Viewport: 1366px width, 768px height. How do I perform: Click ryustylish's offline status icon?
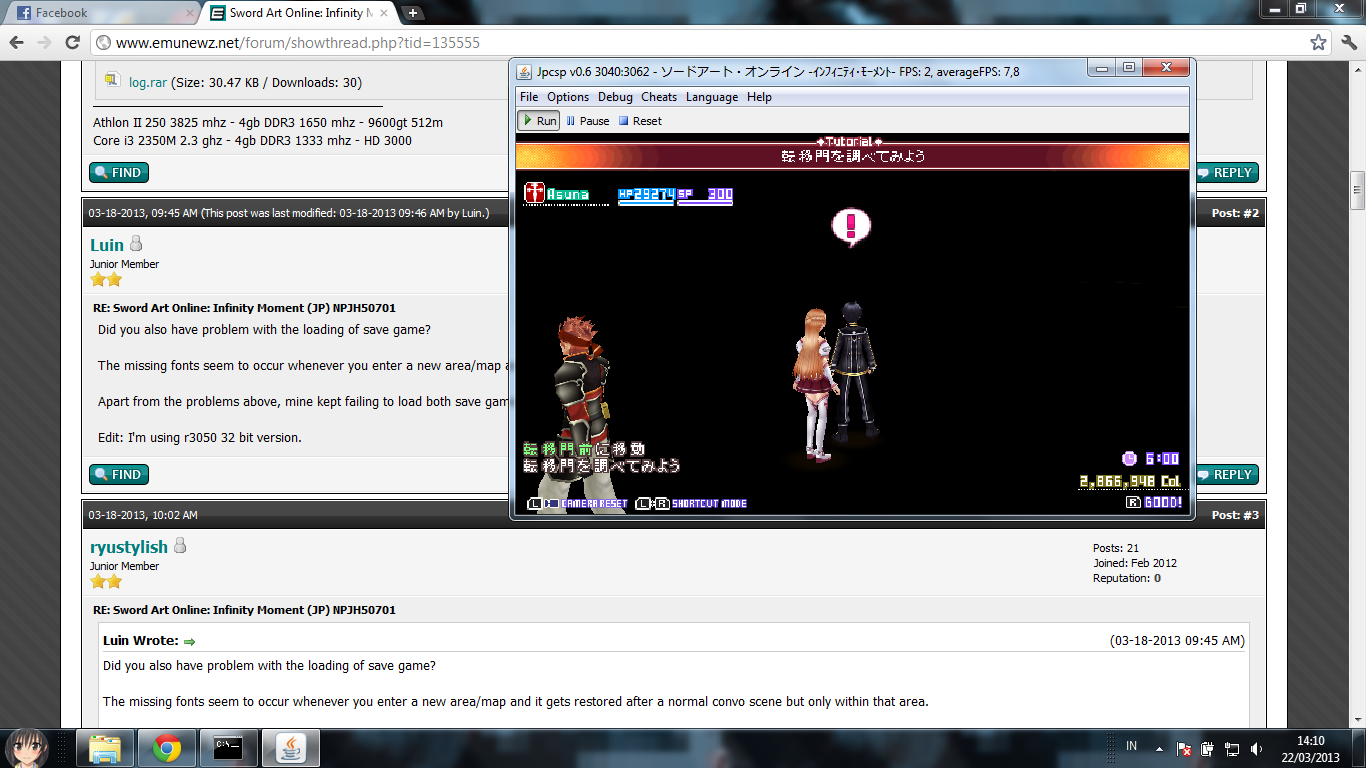pyautogui.click(x=180, y=546)
